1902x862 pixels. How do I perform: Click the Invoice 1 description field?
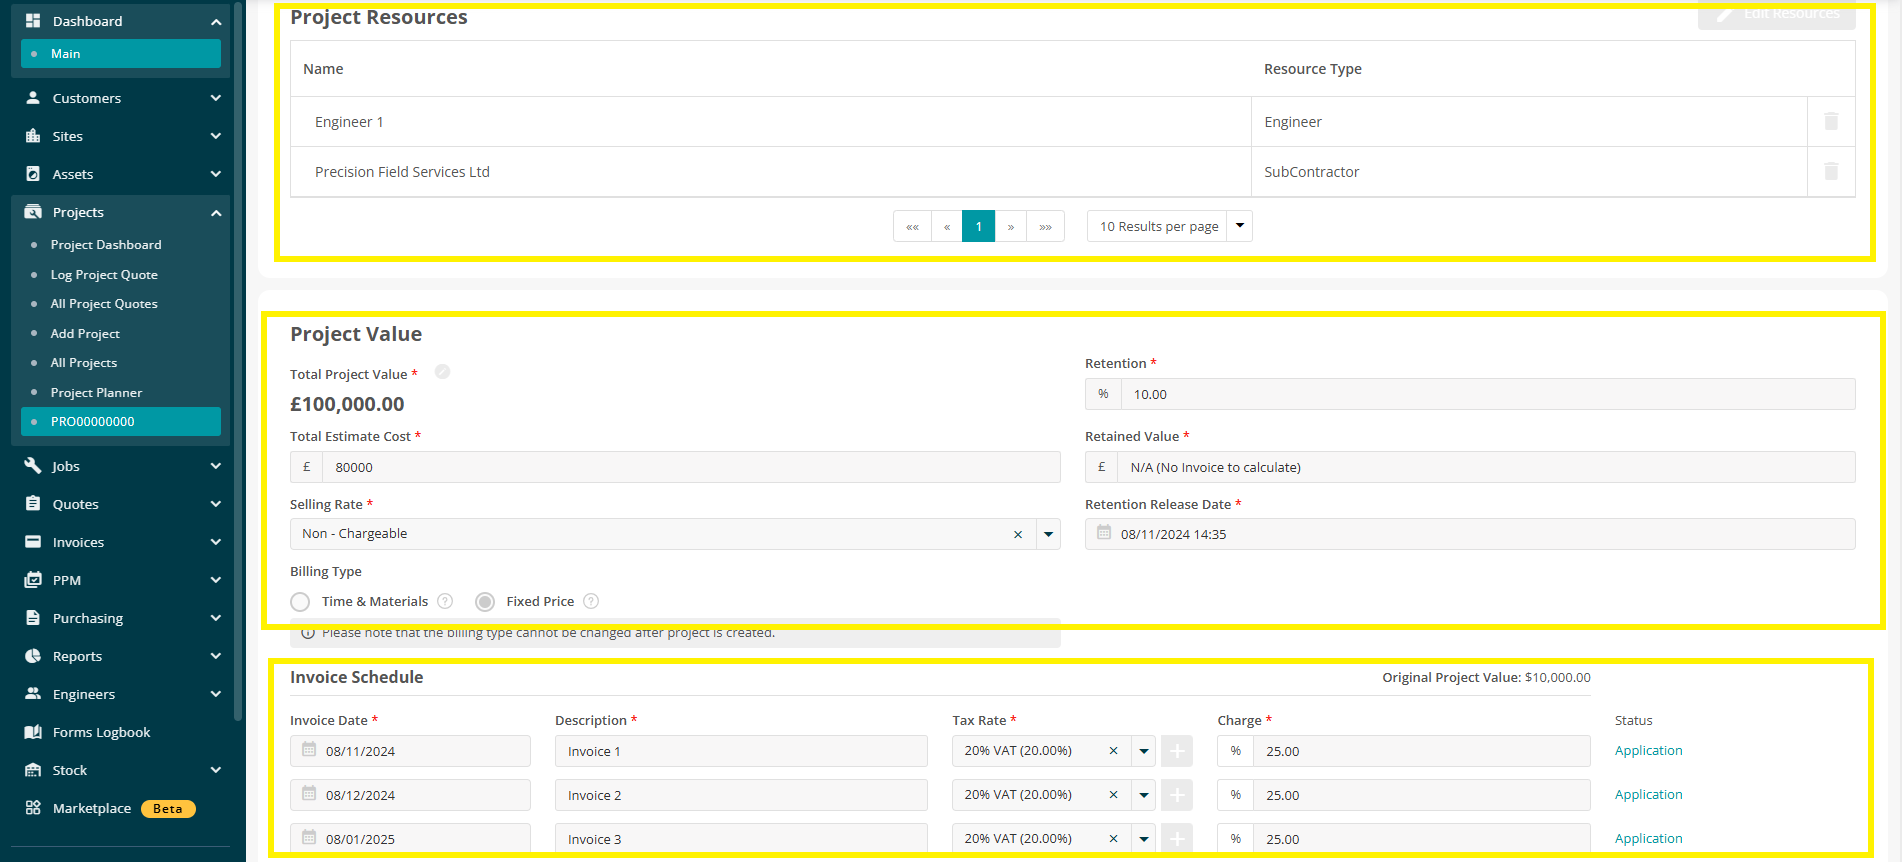(741, 751)
